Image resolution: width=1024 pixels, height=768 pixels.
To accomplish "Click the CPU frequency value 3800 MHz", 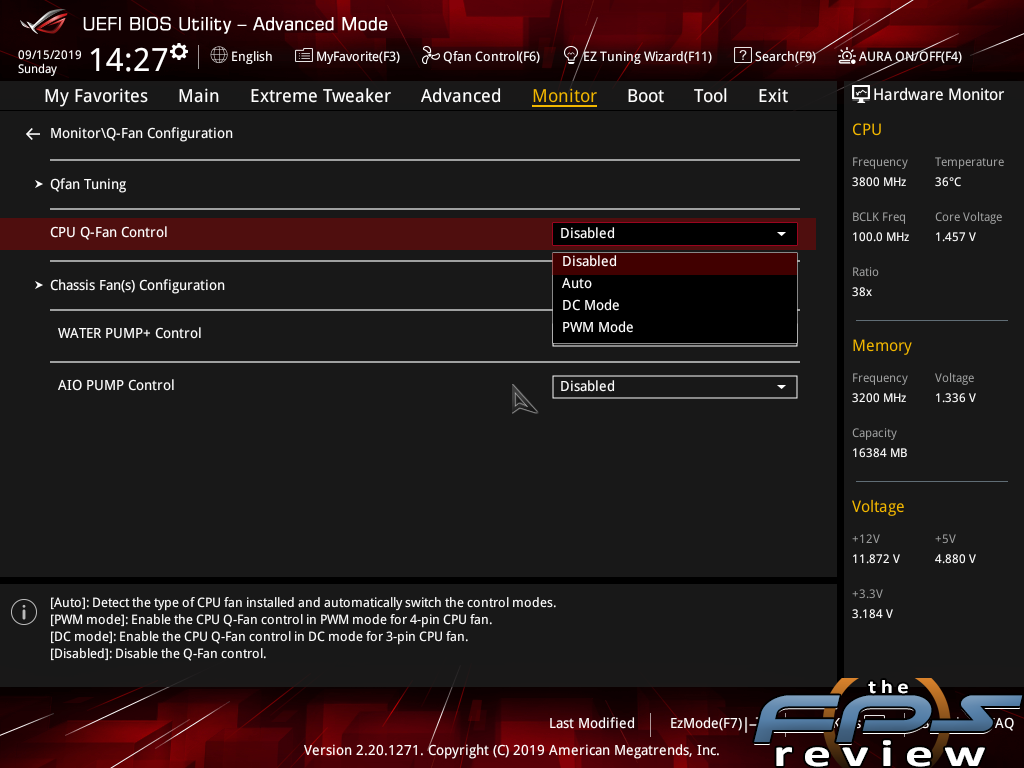I will pyautogui.click(x=878, y=182).
